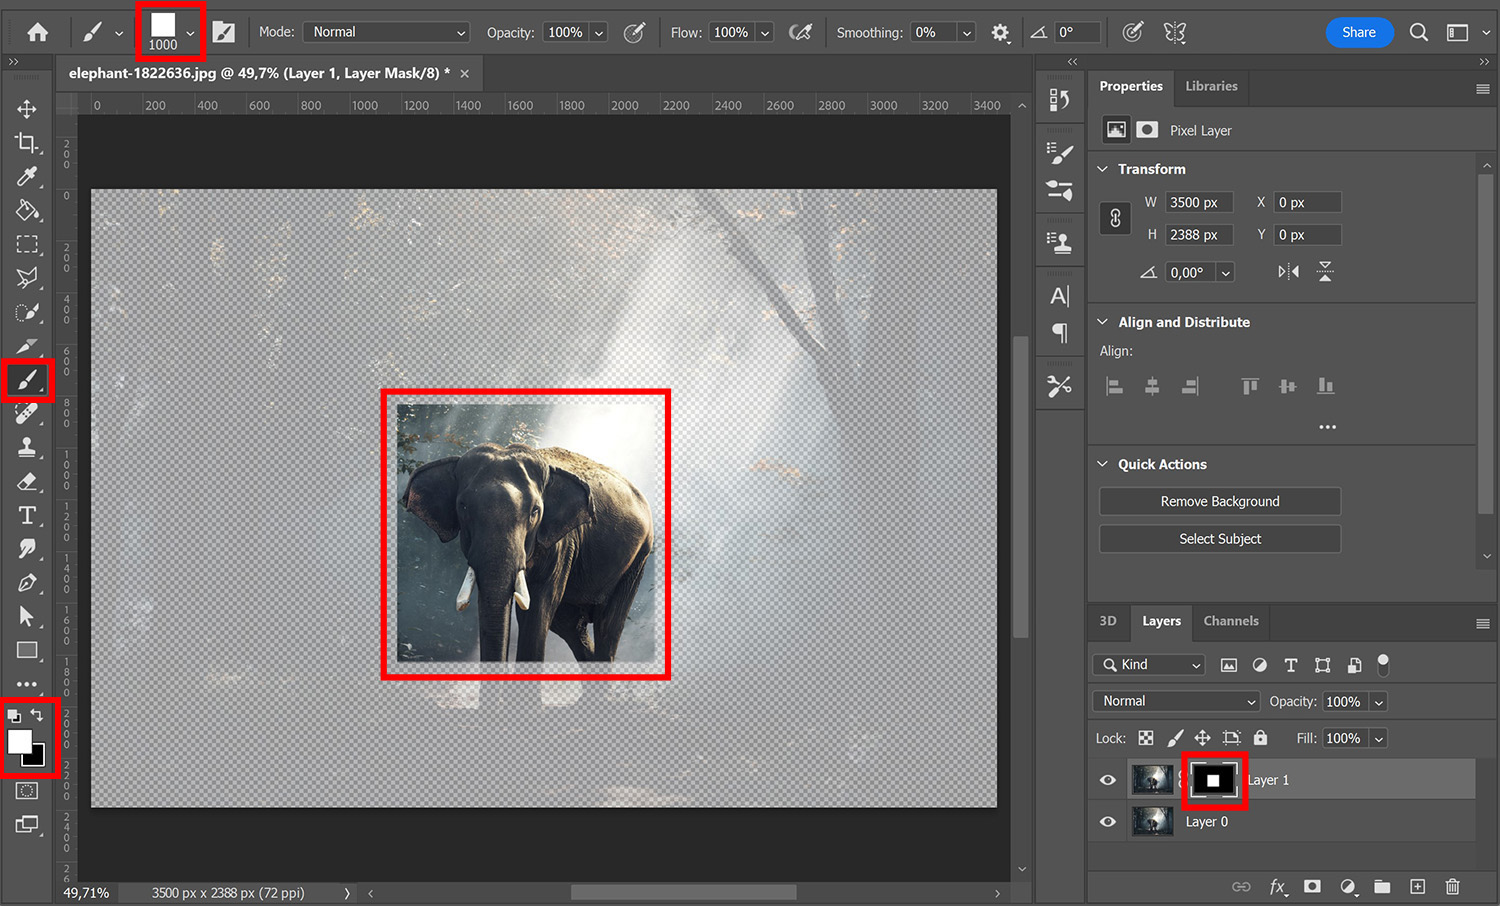This screenshot has height=906, width=1500.
Task: Select the Clone Stamp tool
Action: (x=27, y=448)
